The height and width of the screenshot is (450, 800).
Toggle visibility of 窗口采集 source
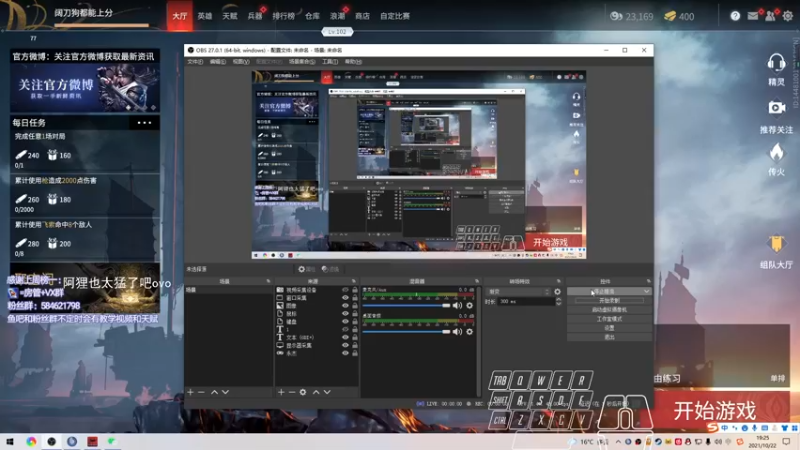(x=345, y=297)
